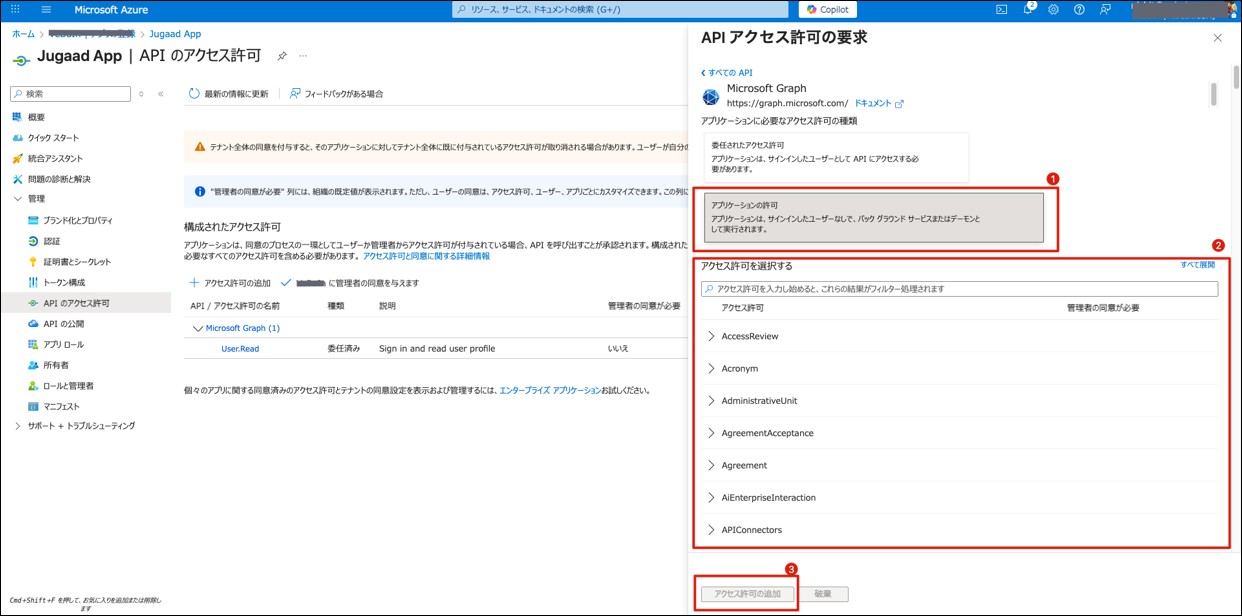Click すべて展開 link
This screenshot has height=616, width=1242.
1197,265
